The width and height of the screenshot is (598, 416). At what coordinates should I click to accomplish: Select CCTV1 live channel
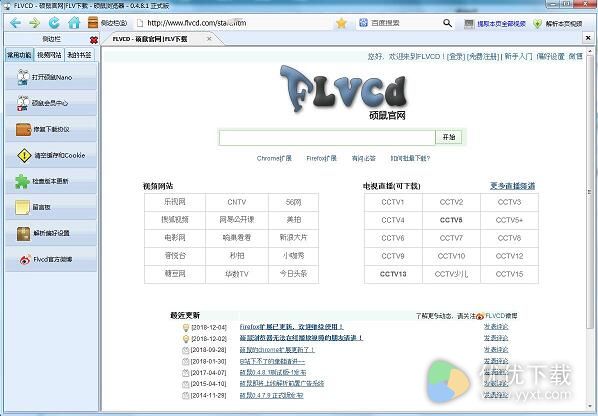393,202
